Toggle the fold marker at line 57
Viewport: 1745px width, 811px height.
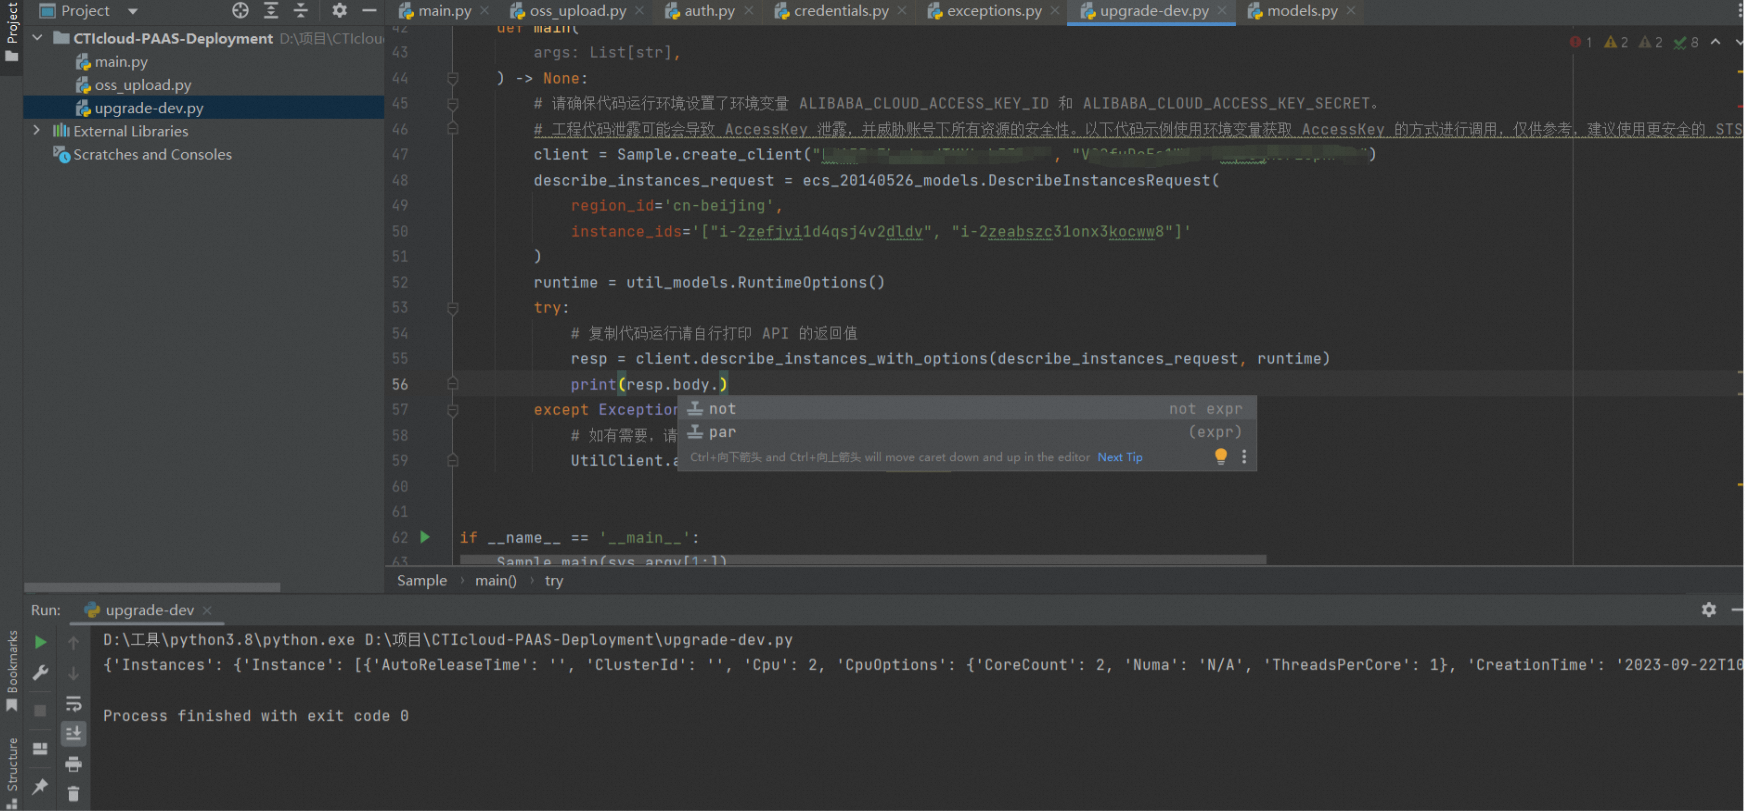[x=453, y=410]
